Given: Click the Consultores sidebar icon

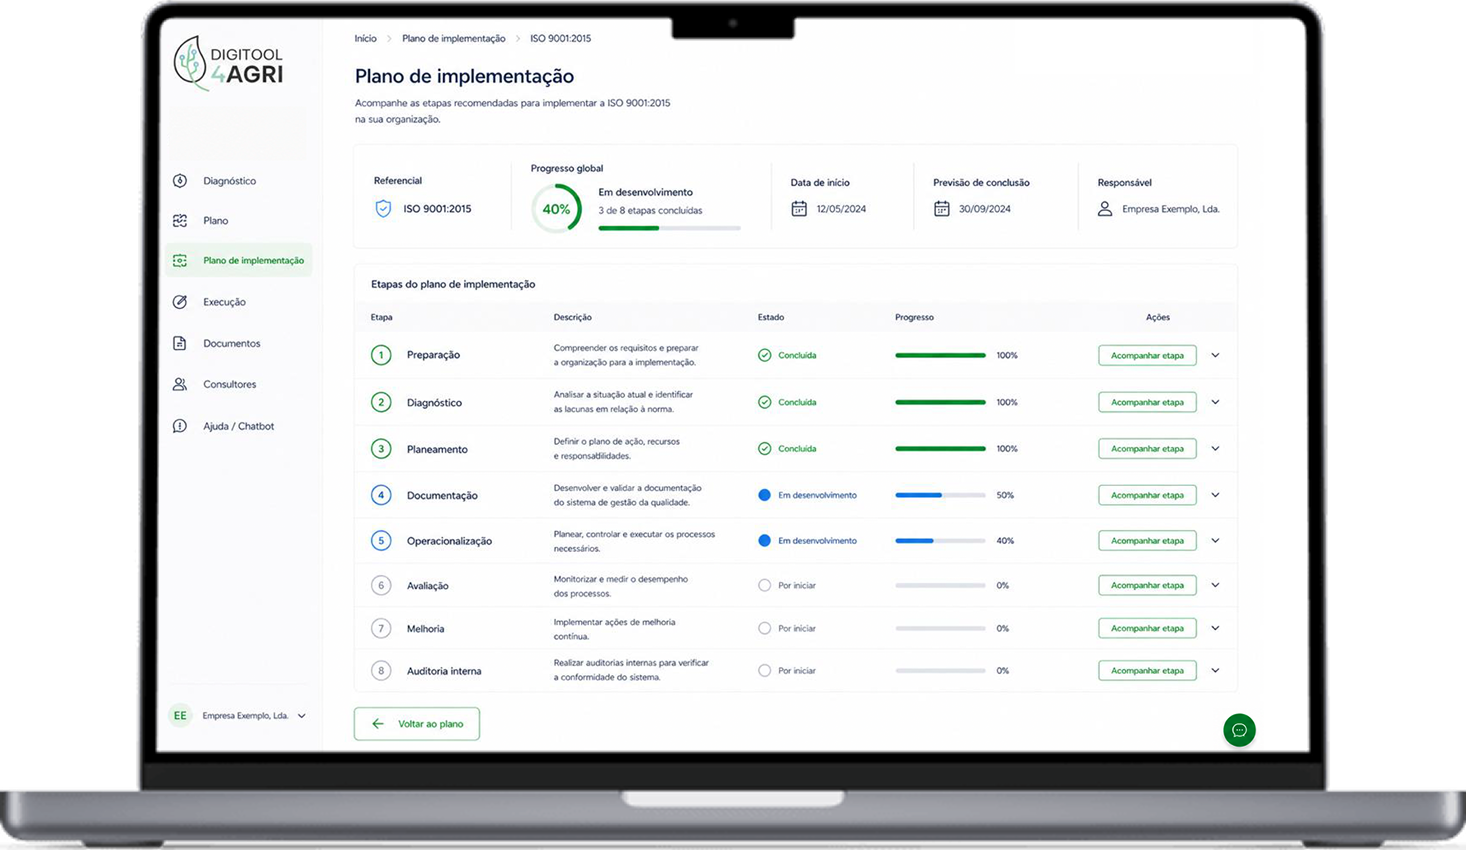Looking at the screenshot, I should pyautogui.click(x=180, y=384).
